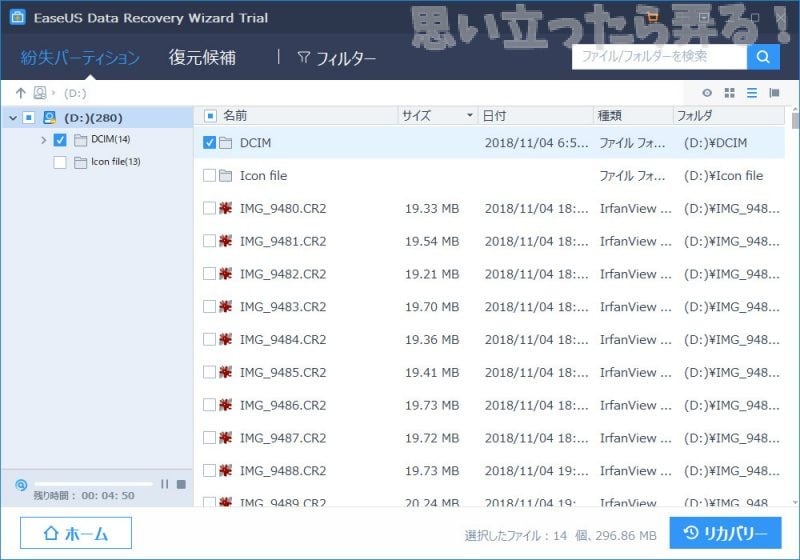Click the Icon file folder icon in list
800x560 pixels.
tap(226, 175)
